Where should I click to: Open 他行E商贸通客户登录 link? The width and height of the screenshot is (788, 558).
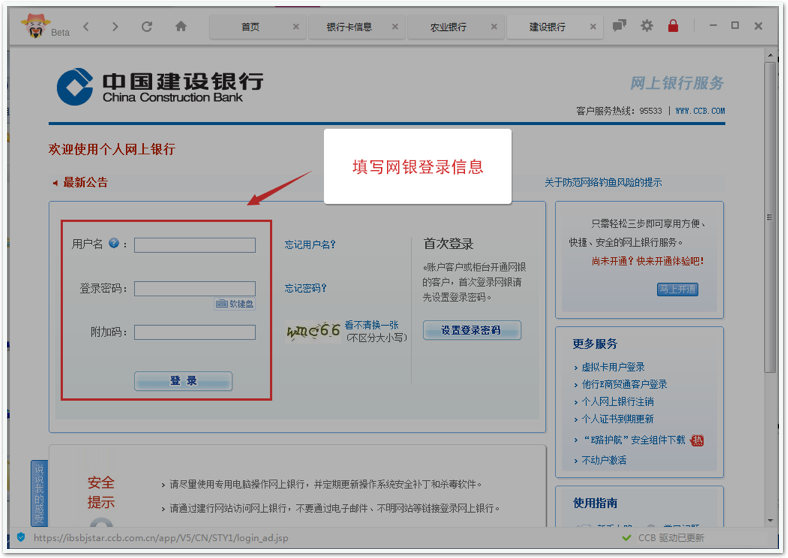(x=625, y=384)
